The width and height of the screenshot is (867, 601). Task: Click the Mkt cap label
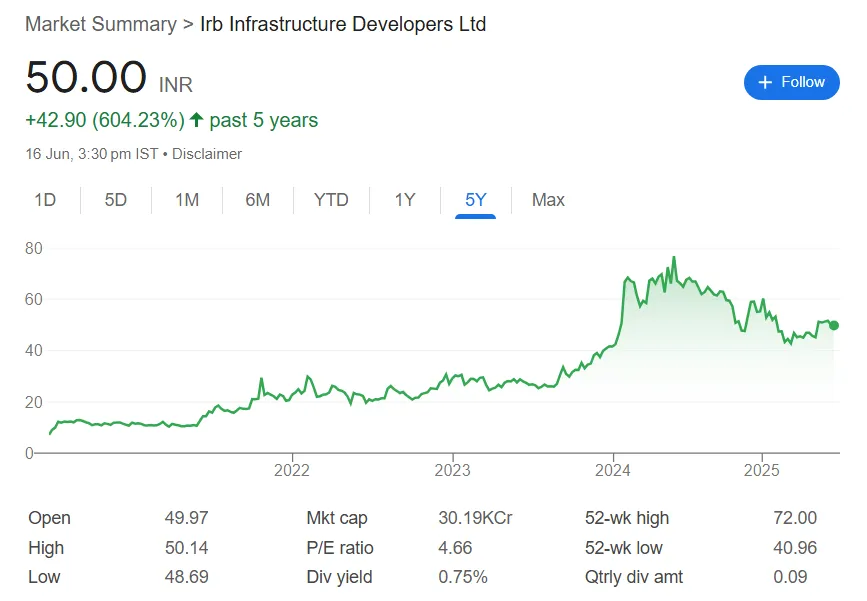pyautogui.click(x=337, y=518)
